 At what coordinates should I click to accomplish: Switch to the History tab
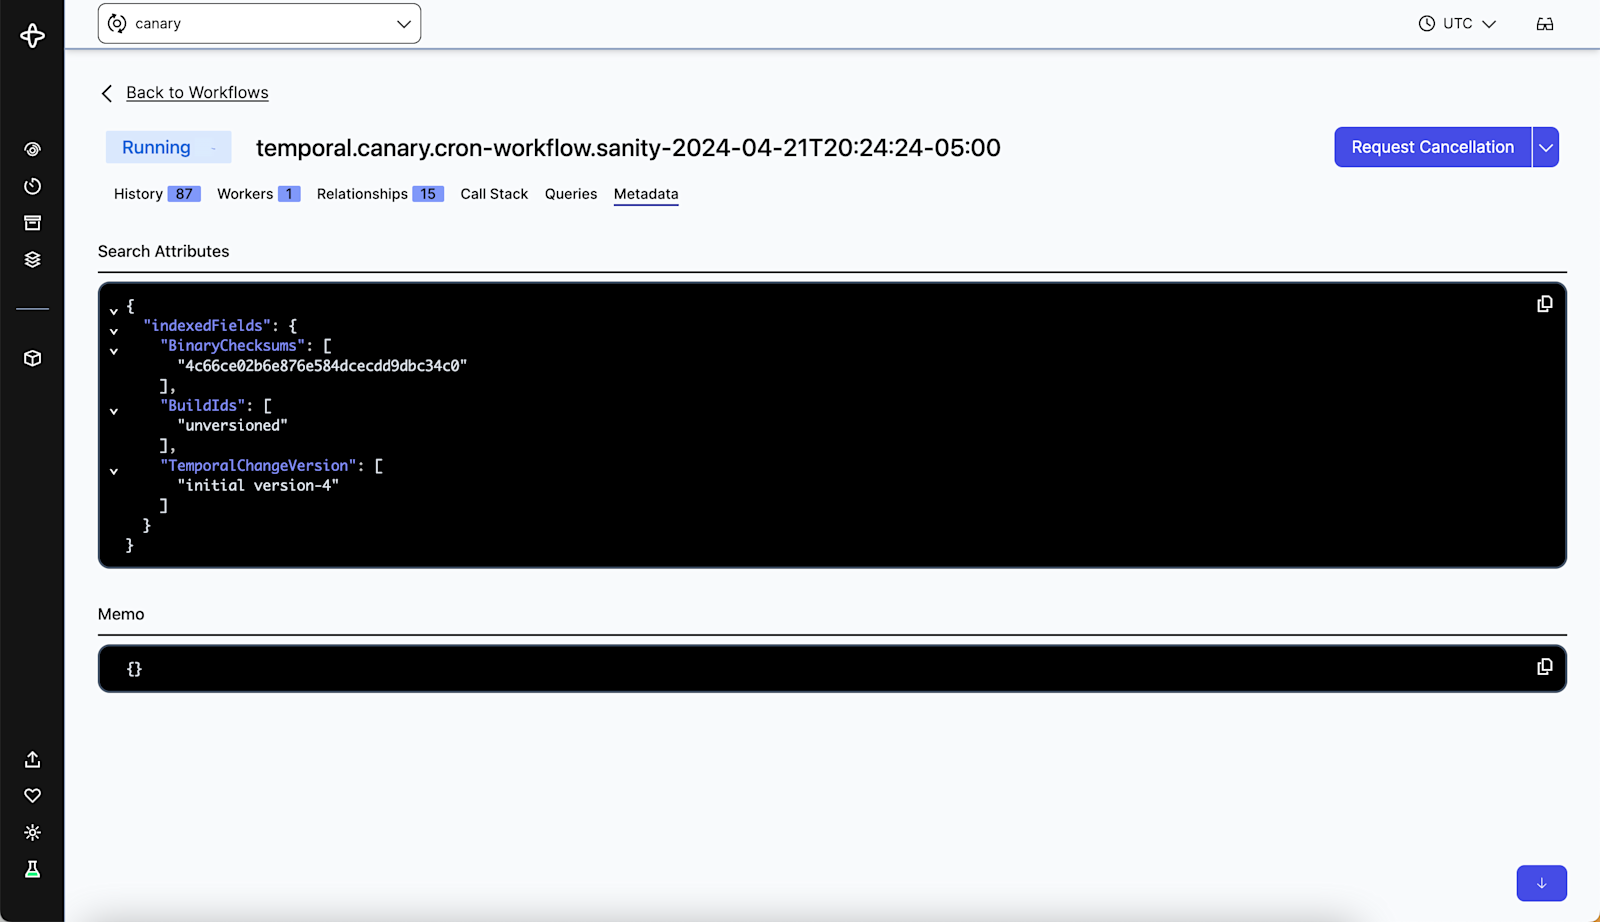point(157,194)
